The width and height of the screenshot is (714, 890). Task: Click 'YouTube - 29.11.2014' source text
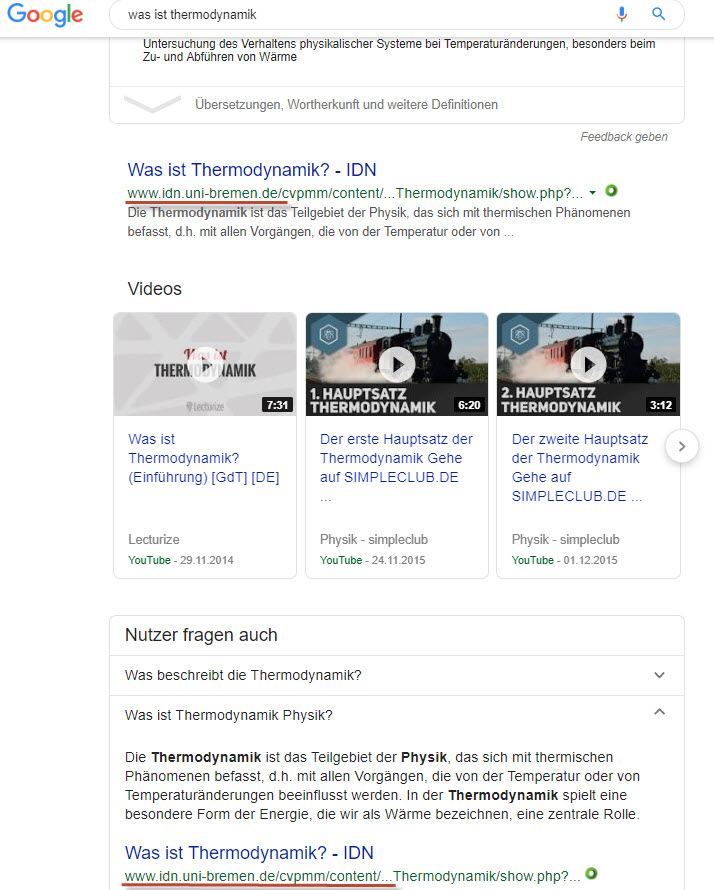180,560
